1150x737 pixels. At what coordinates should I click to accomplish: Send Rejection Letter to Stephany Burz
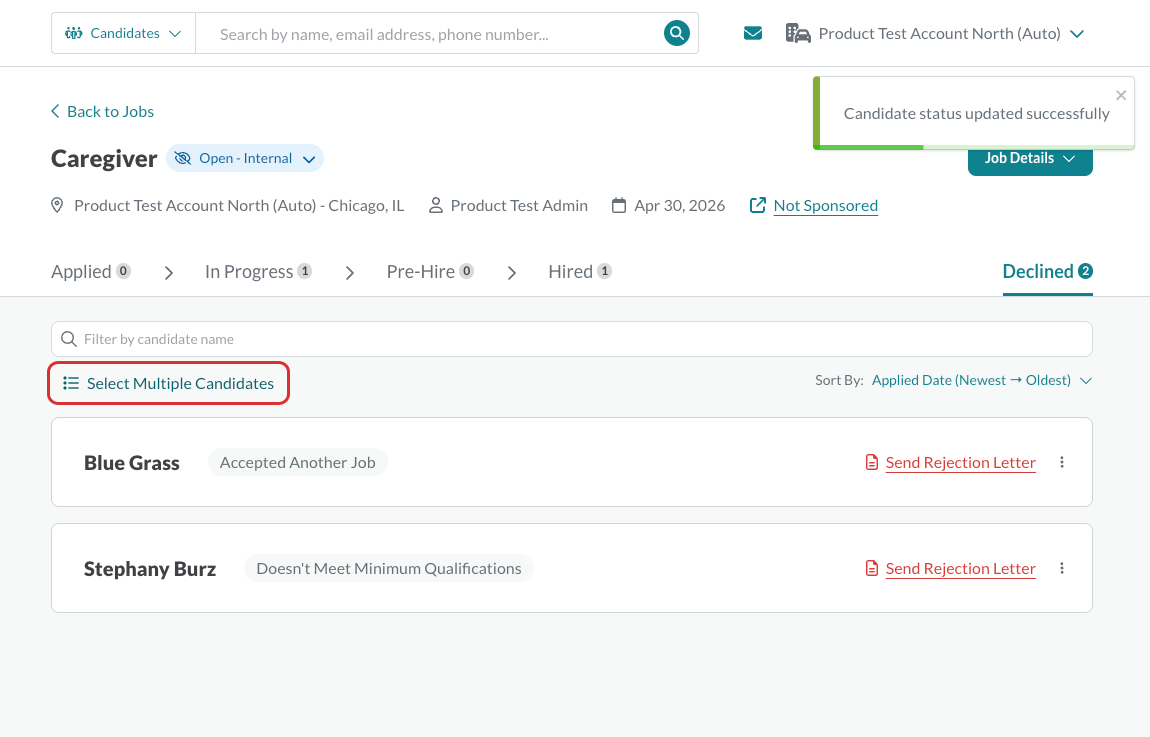pyautogui.click(x=960, y=568)
